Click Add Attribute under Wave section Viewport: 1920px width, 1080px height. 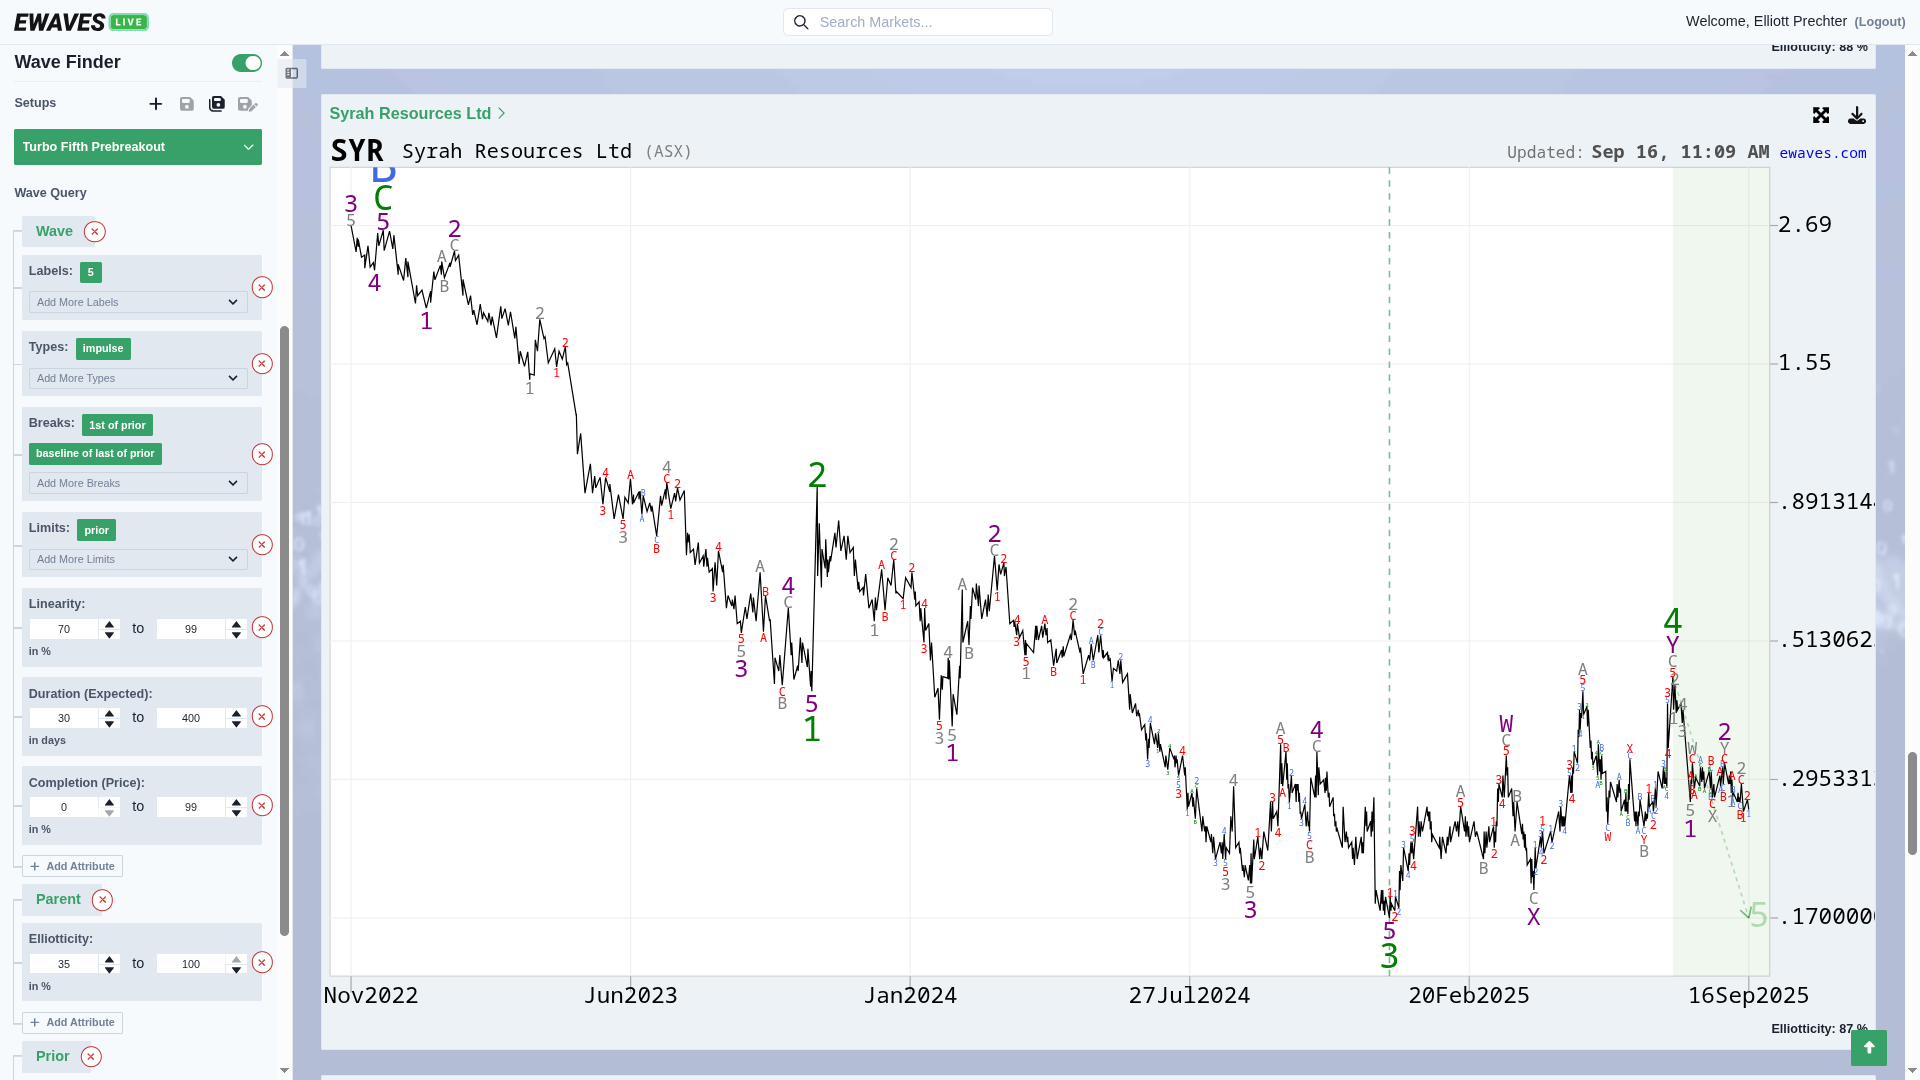pos(73,866)
